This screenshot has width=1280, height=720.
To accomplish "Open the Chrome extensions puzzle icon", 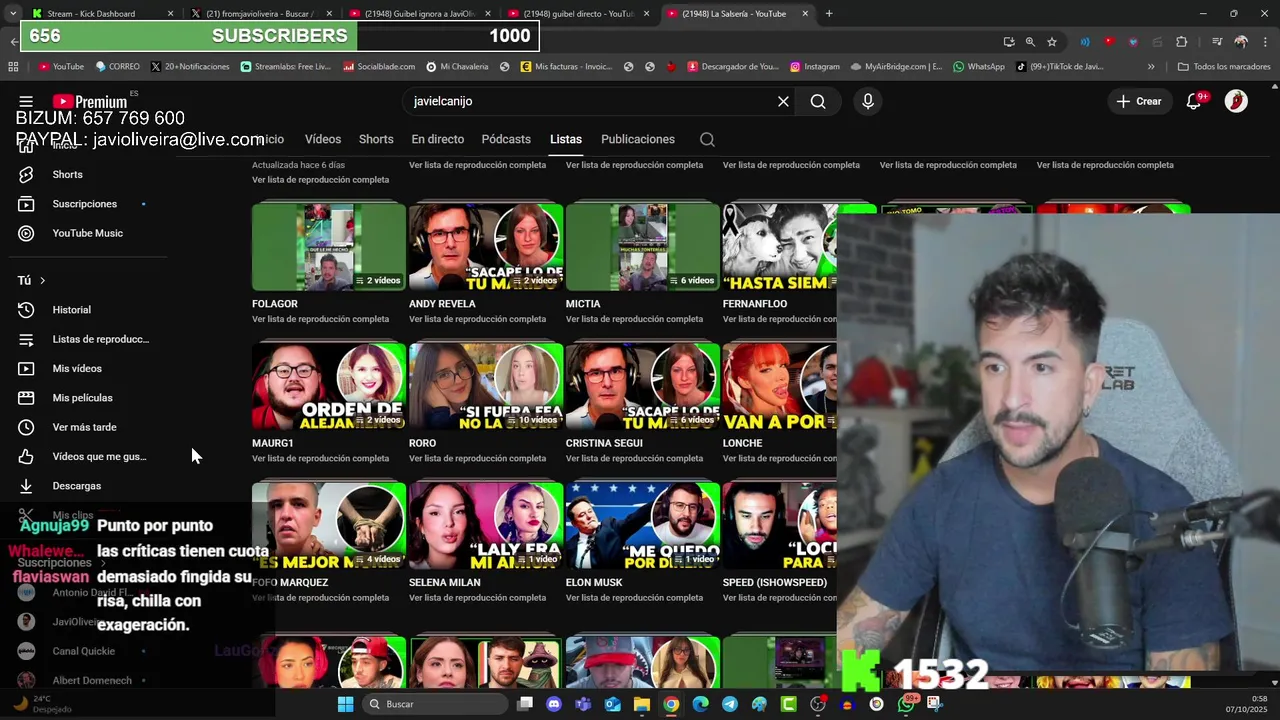I will (x=1182, y=41).
